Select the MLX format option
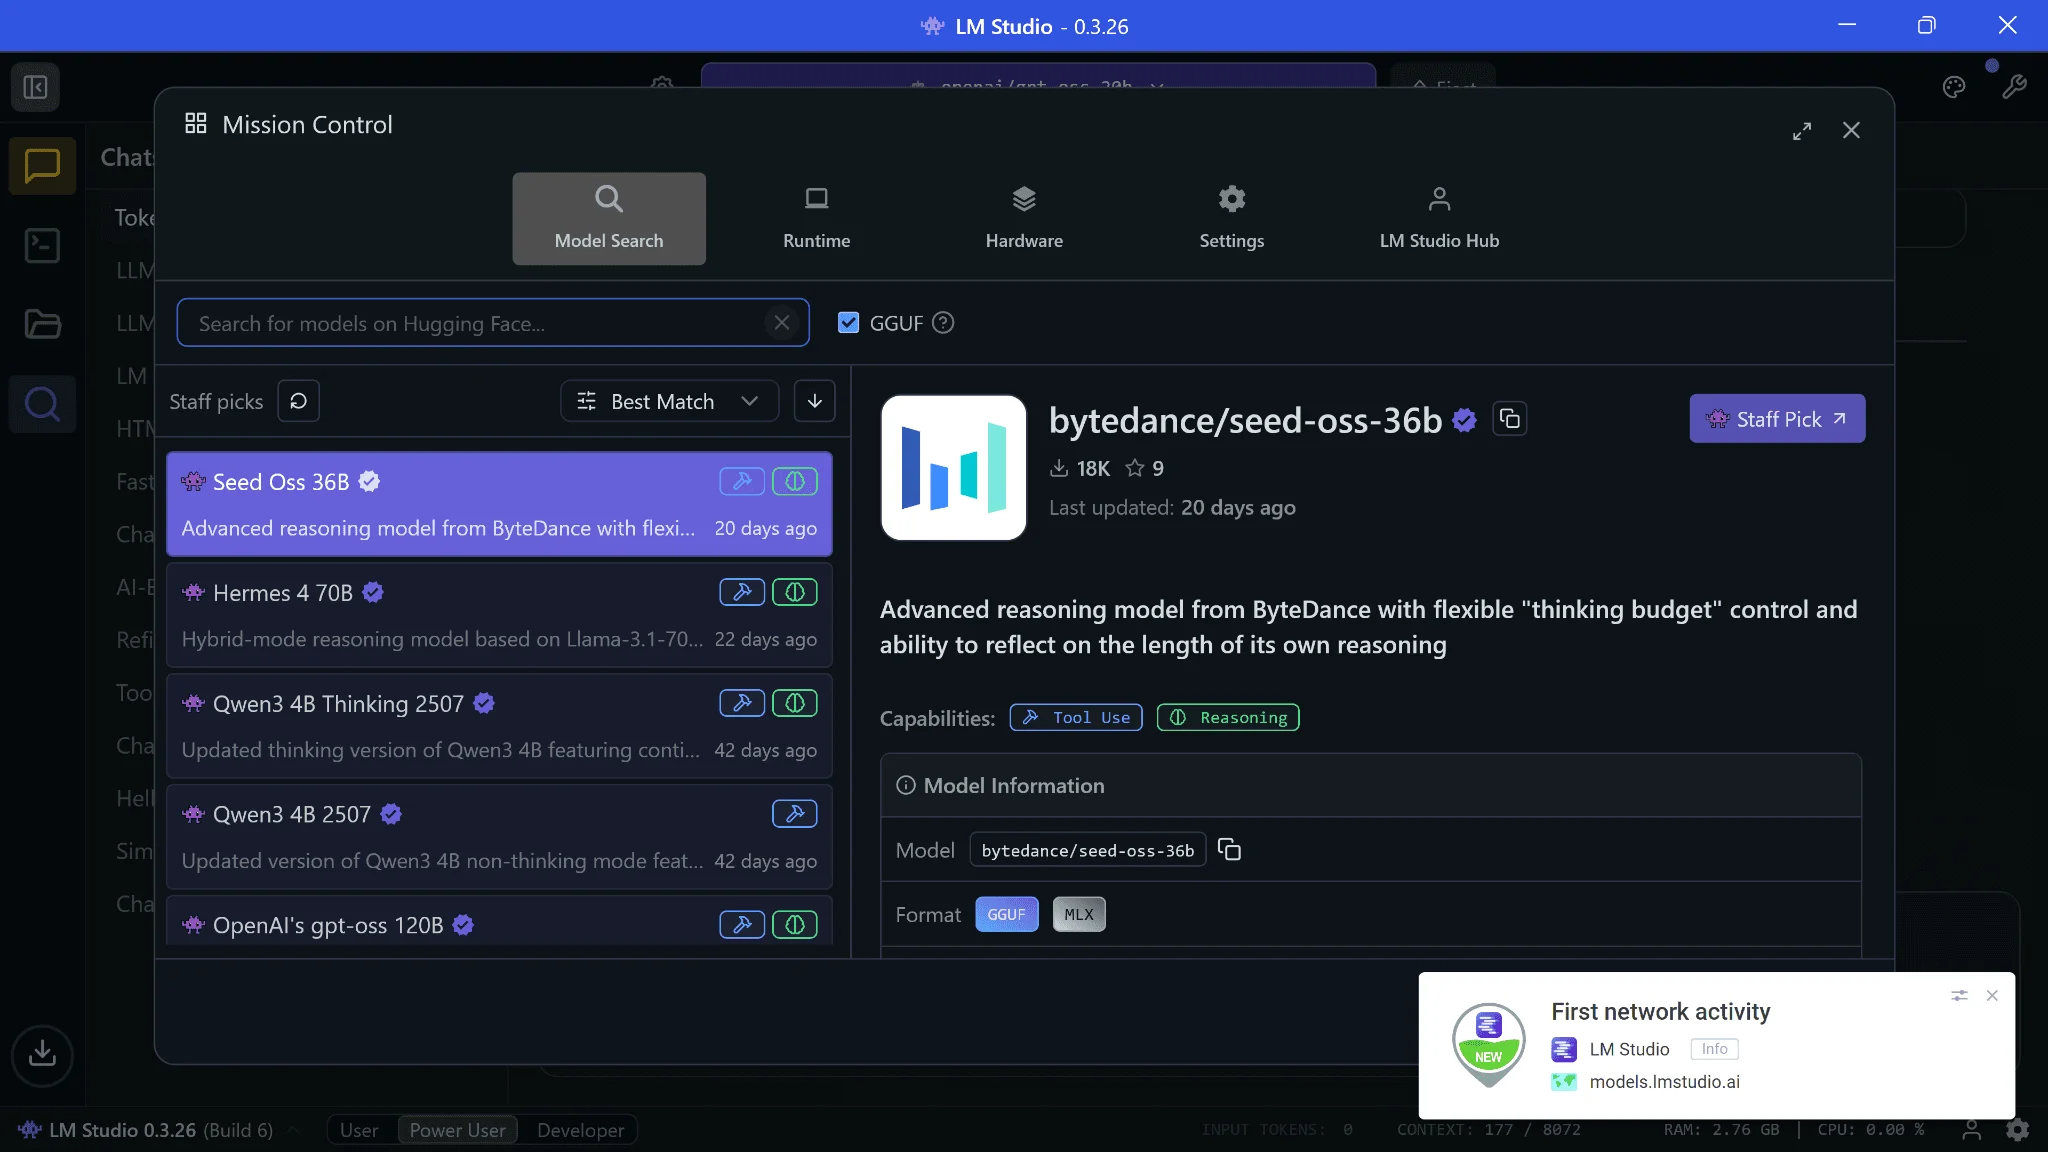2048x1152 pixels. [x=1078, y=914]
